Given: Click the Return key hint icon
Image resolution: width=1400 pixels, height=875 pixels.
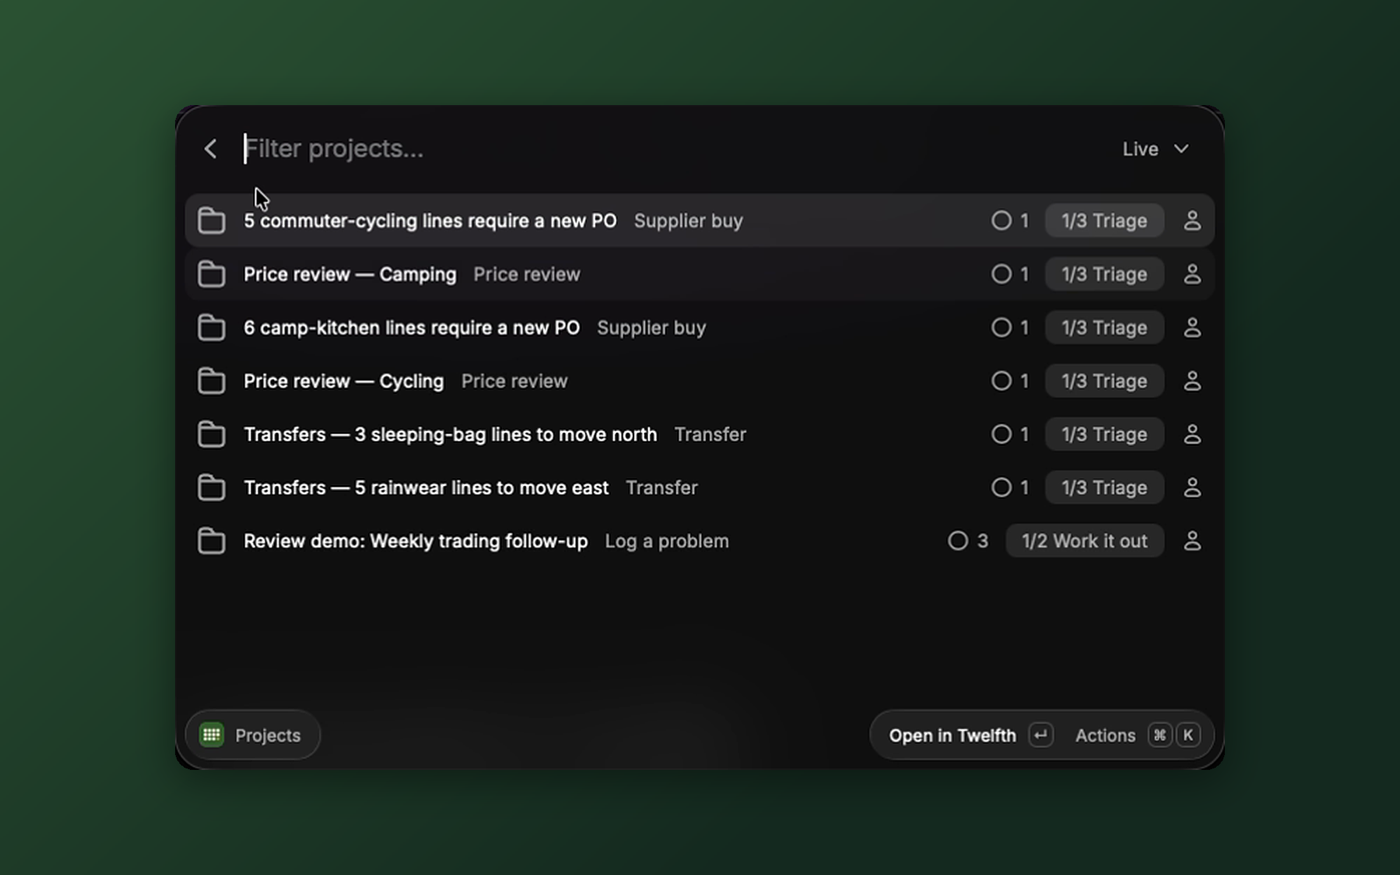Looking at the screenshot, I should coord(1041,735).
